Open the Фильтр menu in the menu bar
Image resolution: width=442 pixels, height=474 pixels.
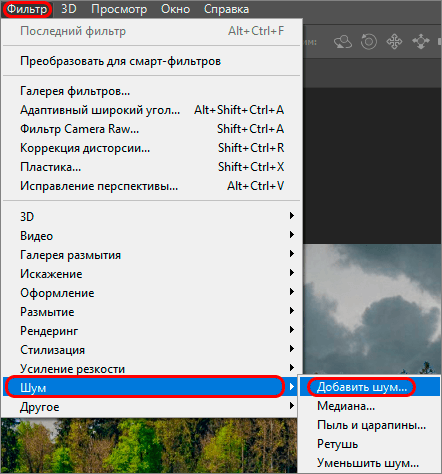pyautogui.click(x=27, y=9)
